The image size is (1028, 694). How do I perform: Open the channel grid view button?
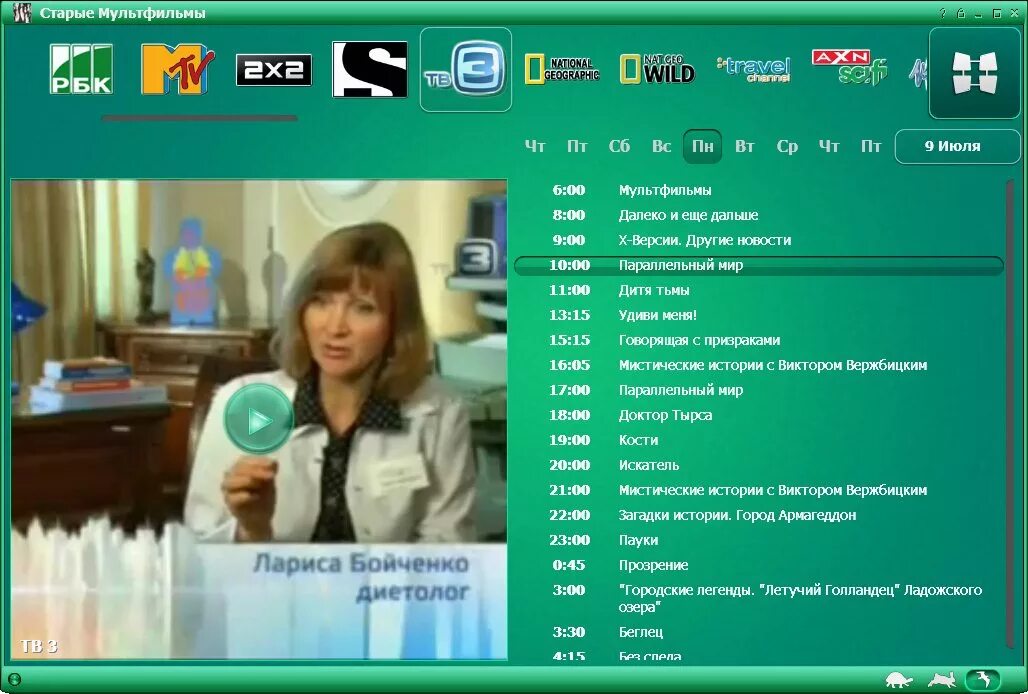975,73
